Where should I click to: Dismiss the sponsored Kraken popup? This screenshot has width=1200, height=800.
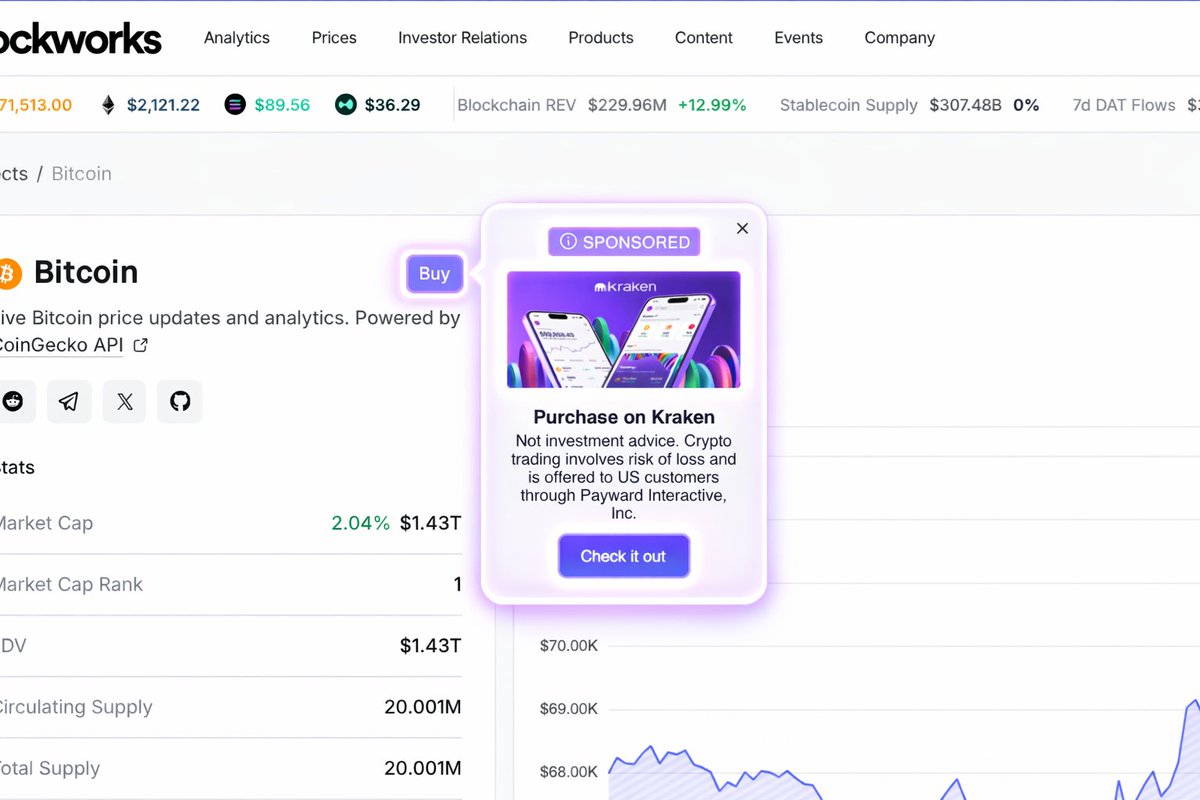tap(742, 228)
